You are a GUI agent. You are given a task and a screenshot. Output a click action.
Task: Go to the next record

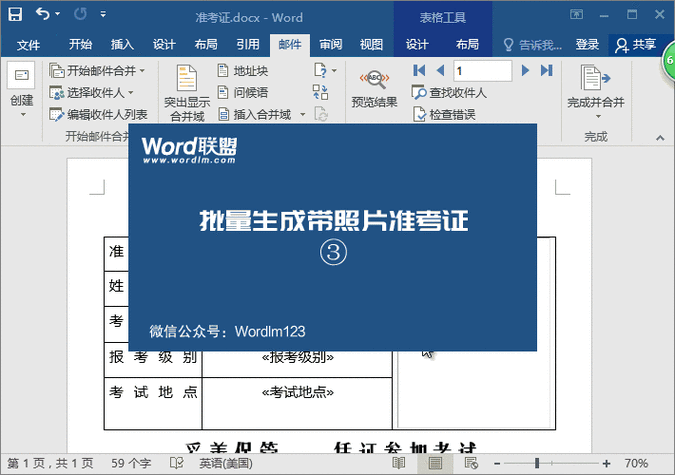click(525, 70)
